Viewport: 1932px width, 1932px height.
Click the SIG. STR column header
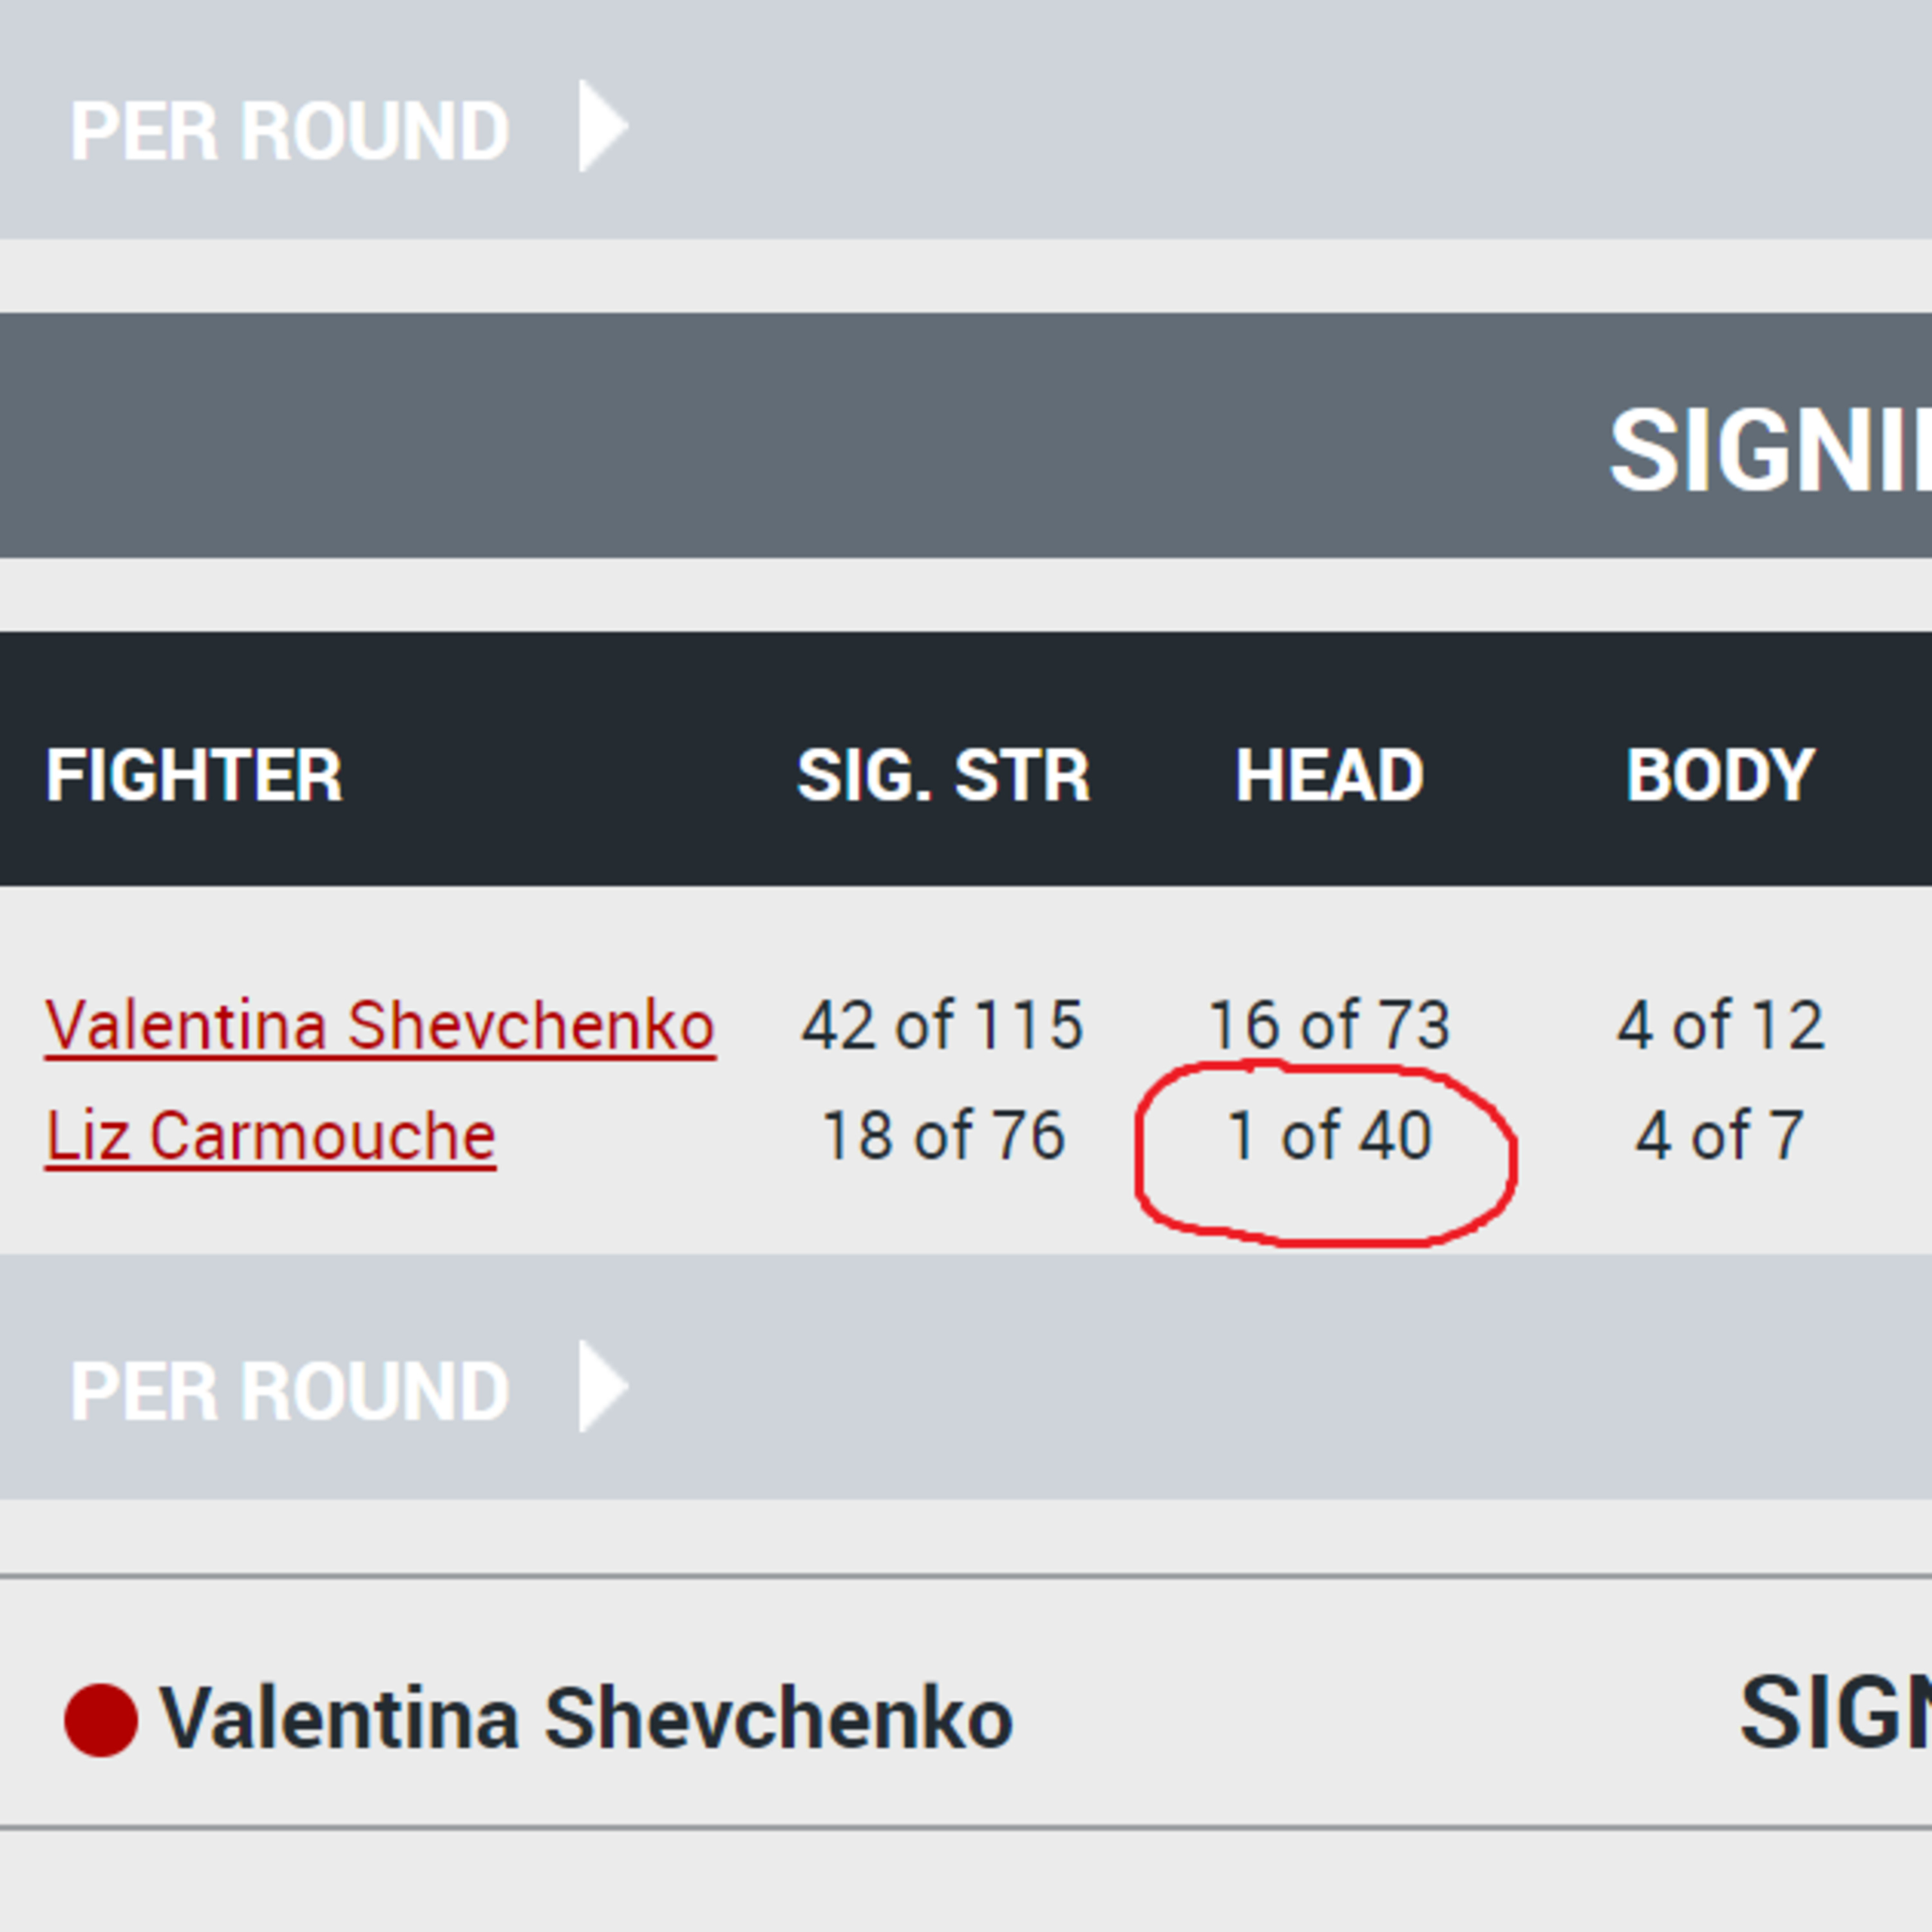tap(942, 775)
